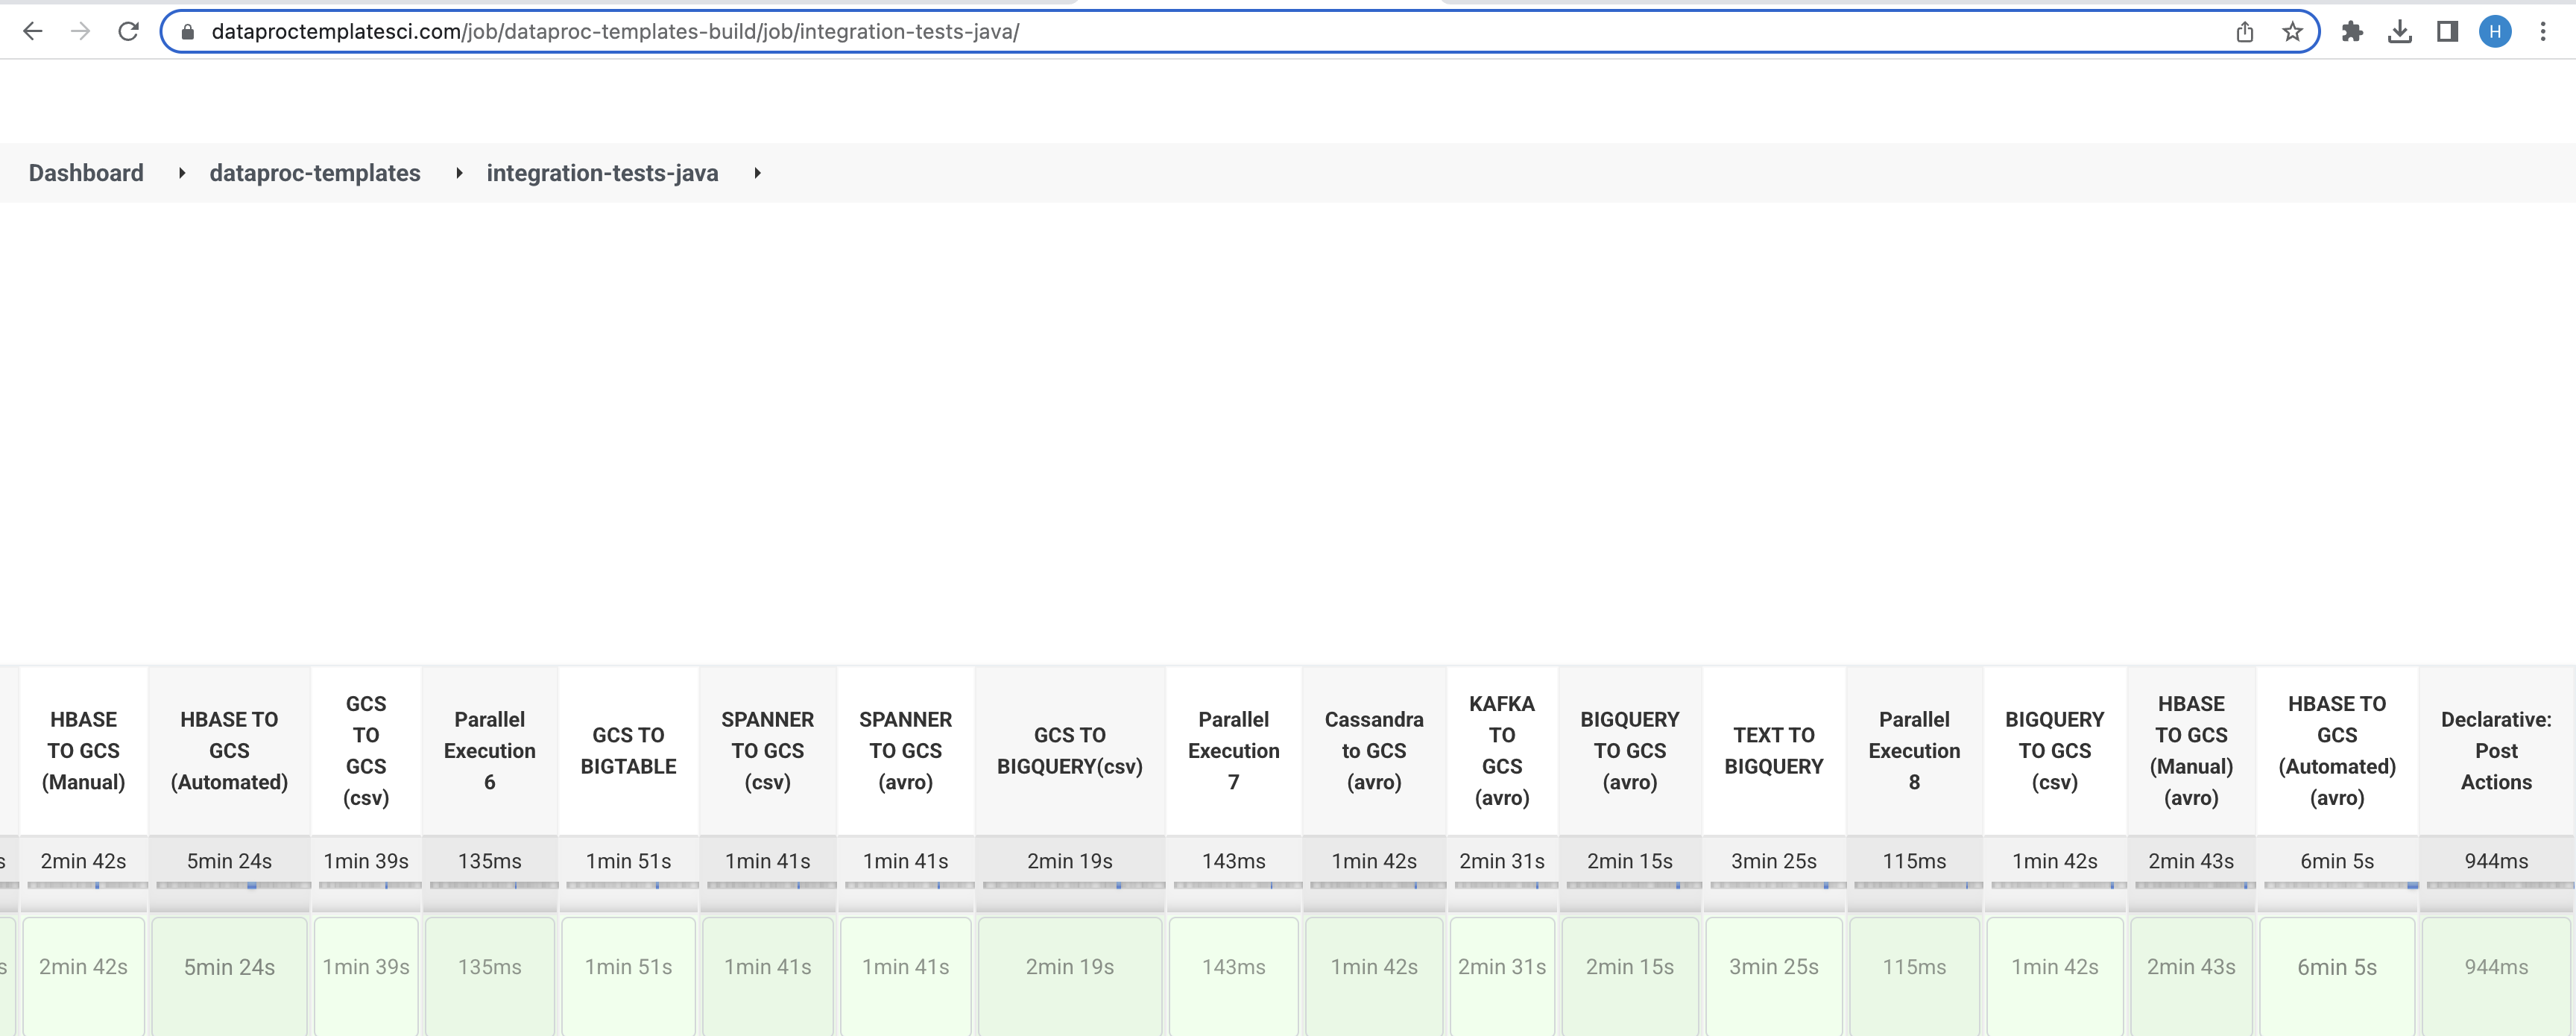Select the BIGQUERY TO GCS (avro) header
The image size is (2576, 1036).
1630,750
